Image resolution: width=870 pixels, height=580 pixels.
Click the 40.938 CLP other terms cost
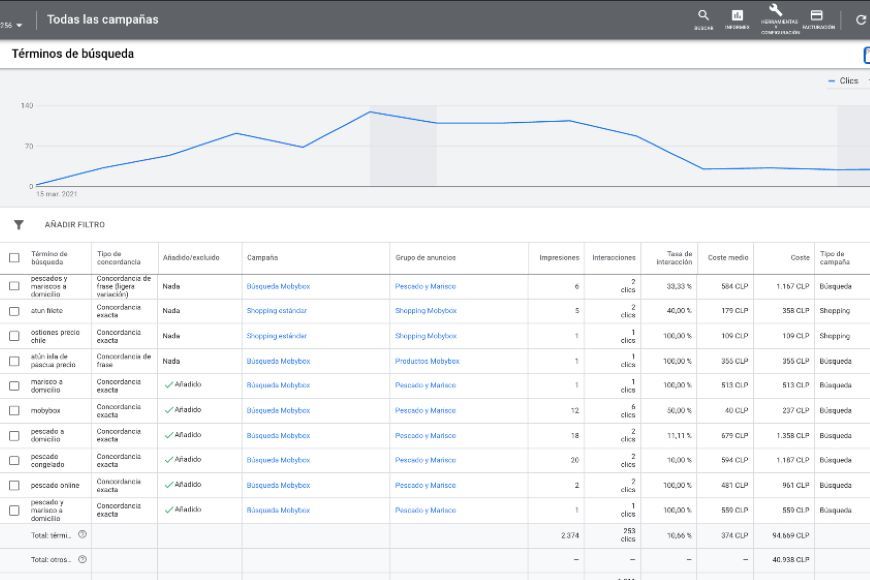(791, 560)
